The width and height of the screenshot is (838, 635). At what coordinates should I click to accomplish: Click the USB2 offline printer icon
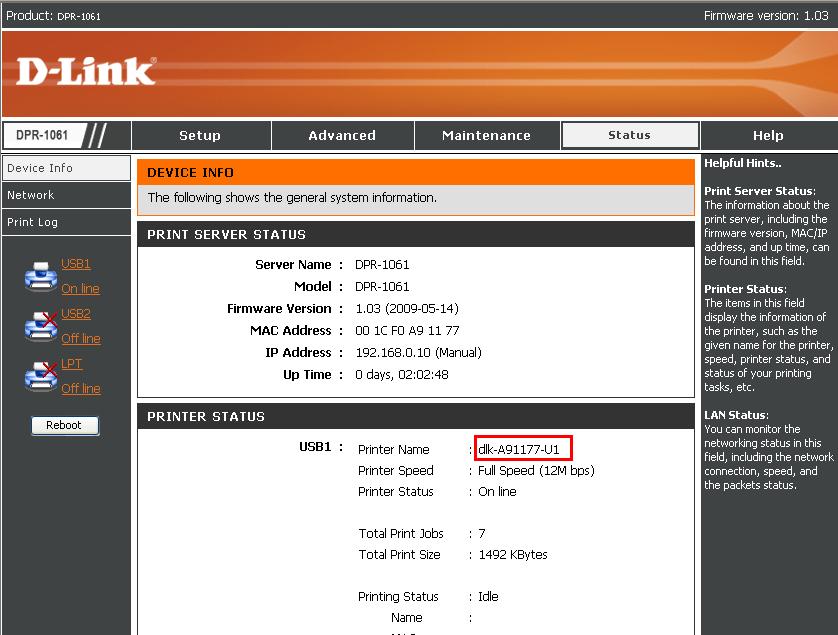click(x=41, y=326)
